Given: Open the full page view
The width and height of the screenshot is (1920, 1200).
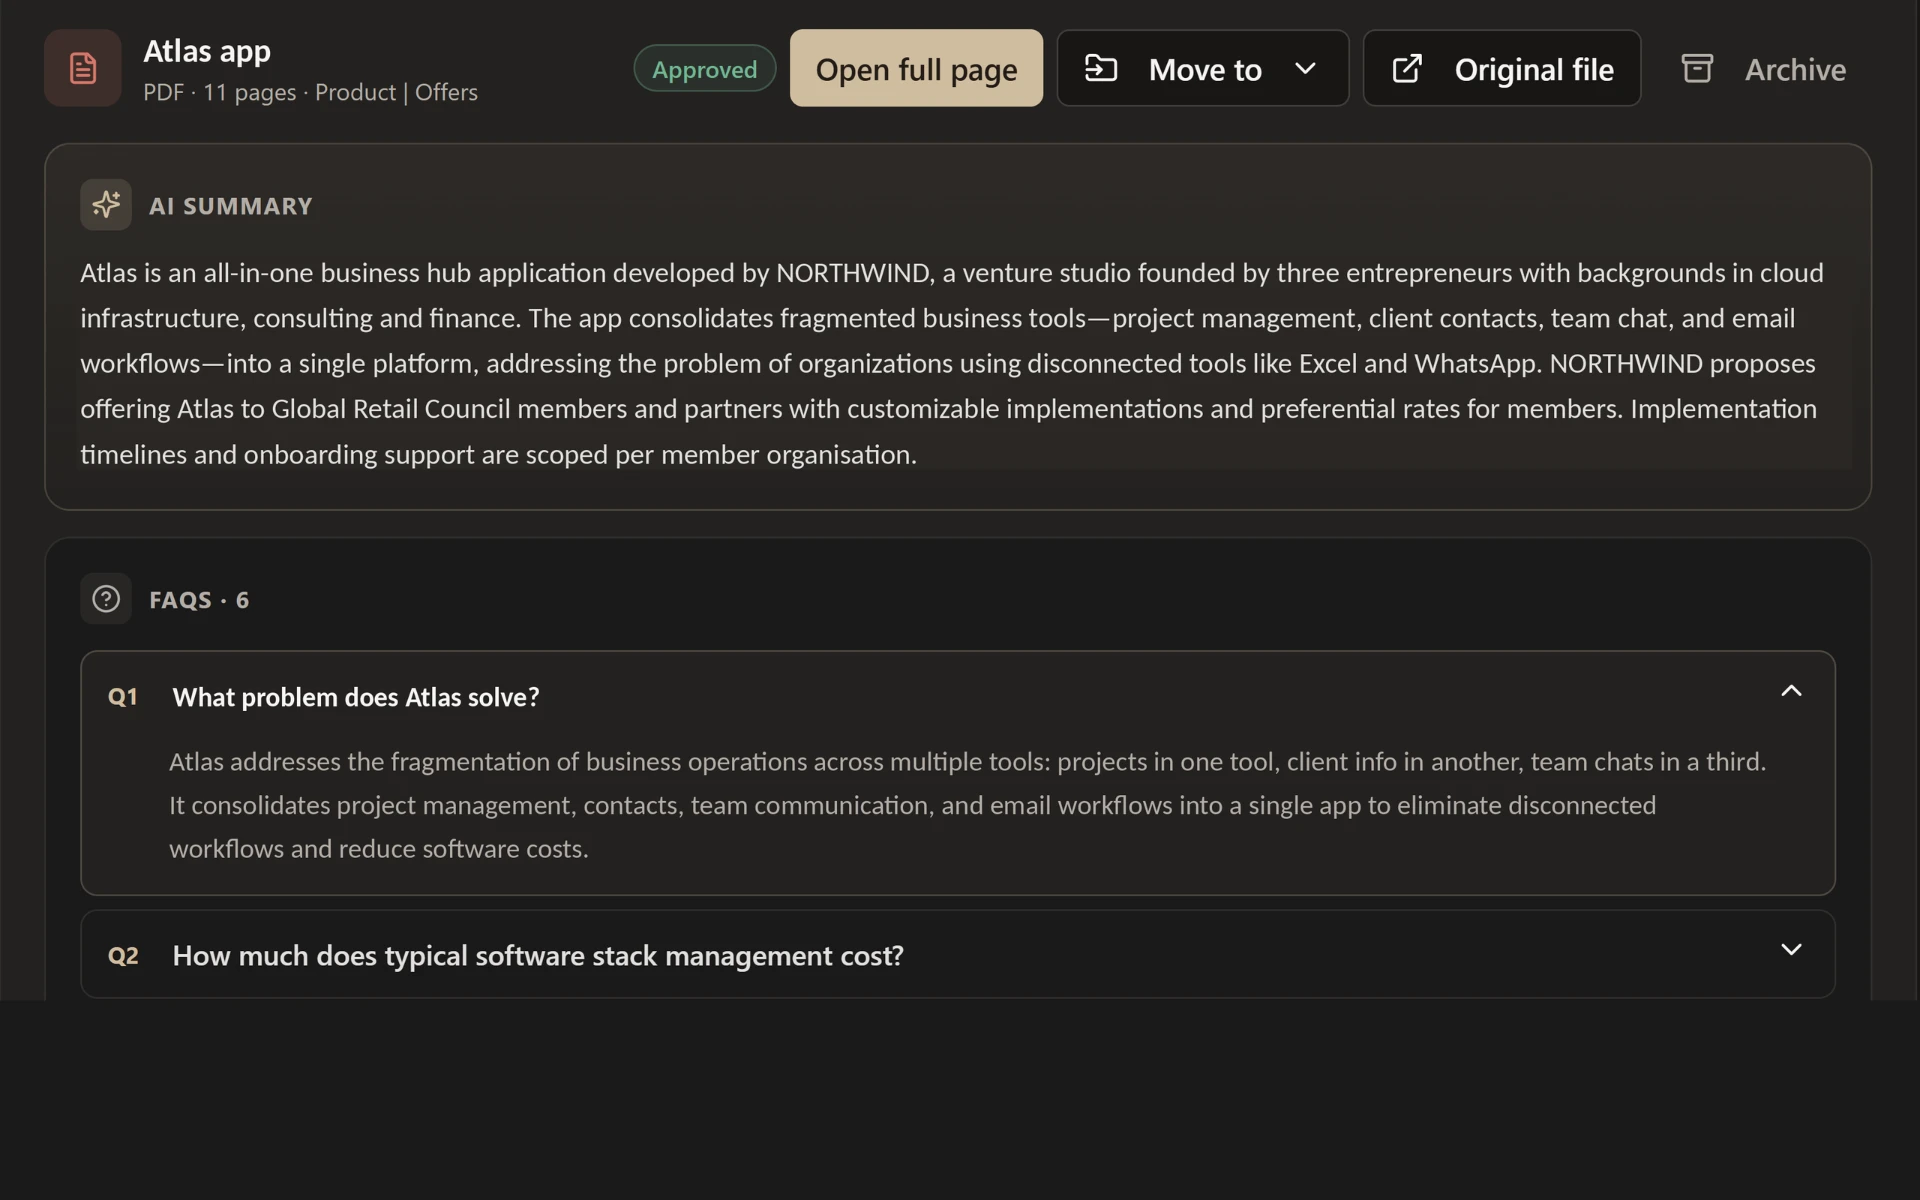Looking at the screenshot, I should coord(916,68).
